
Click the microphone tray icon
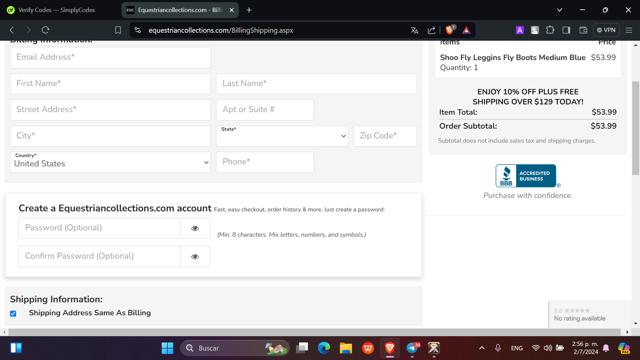pyautogui.click(x=498, y=348)
